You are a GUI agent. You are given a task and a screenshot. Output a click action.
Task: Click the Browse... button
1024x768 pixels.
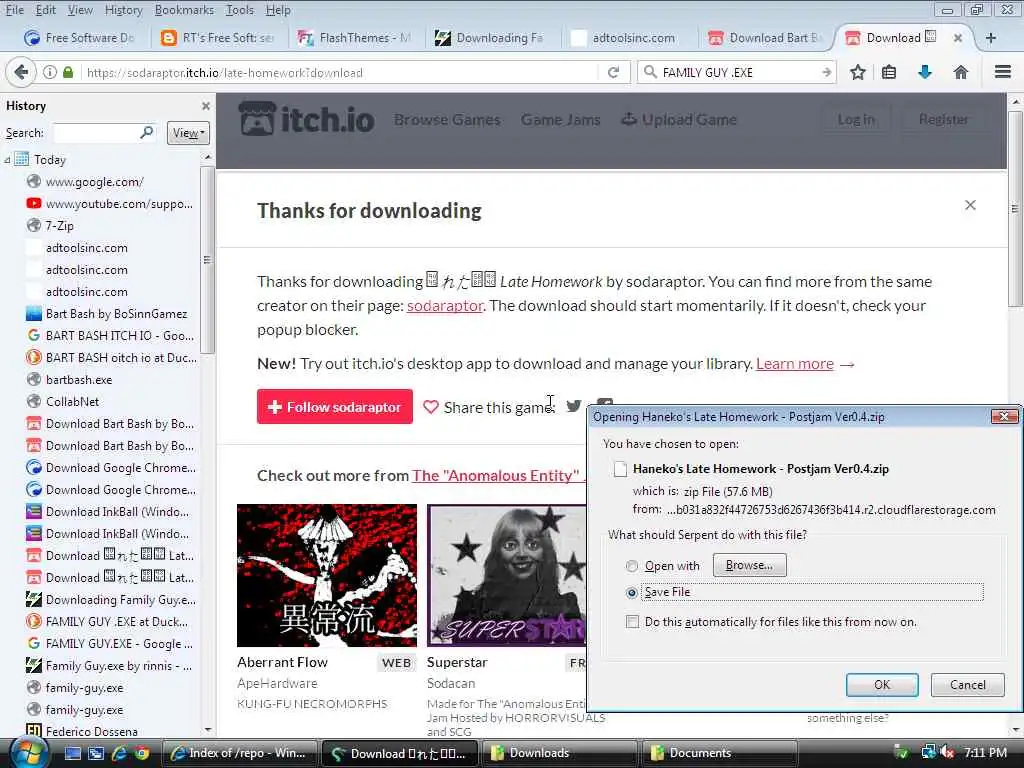(x=749, y=565)
